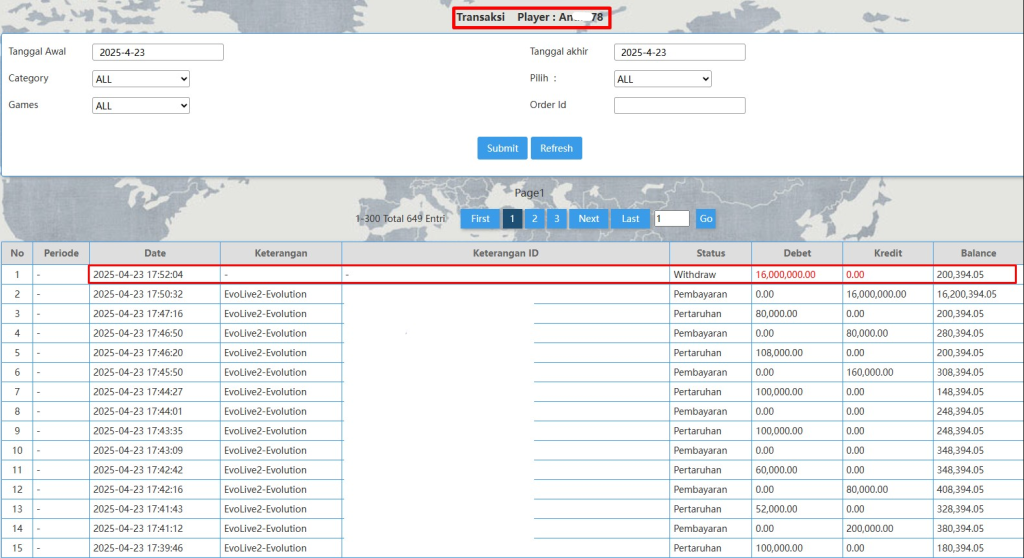The width and height of the screenshot is (1024, 558).
Task: Click the page number input box
Action: pos(671,219)
